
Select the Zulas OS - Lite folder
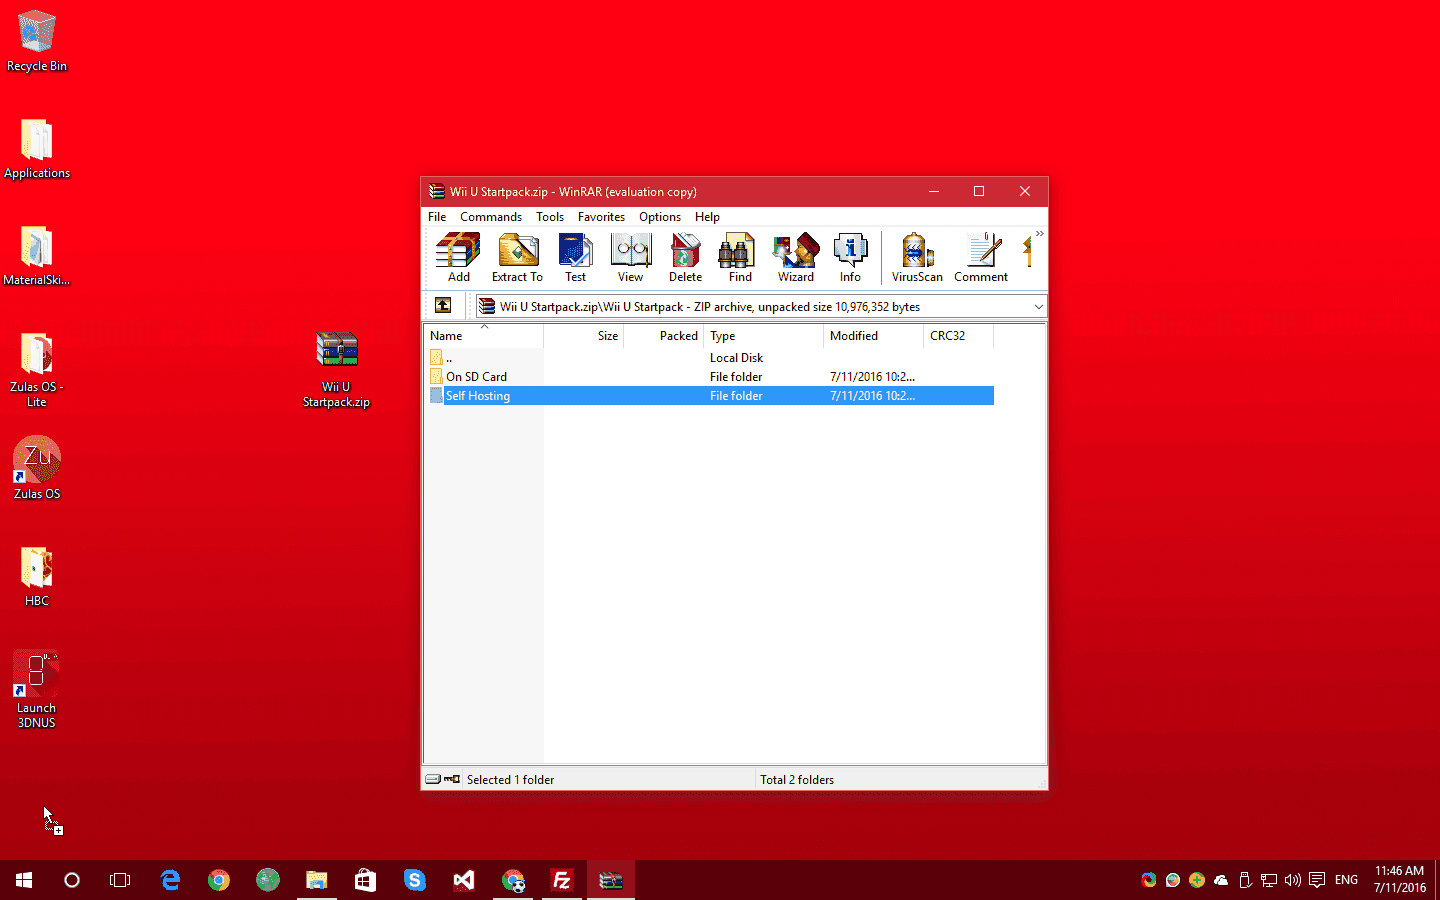(37, 370)
